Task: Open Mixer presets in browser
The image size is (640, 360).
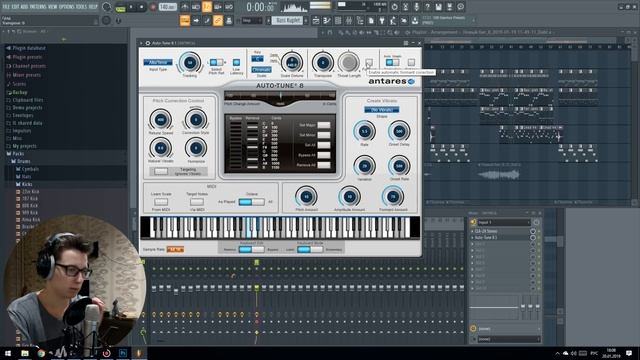Action: click(x=27, y=75)
